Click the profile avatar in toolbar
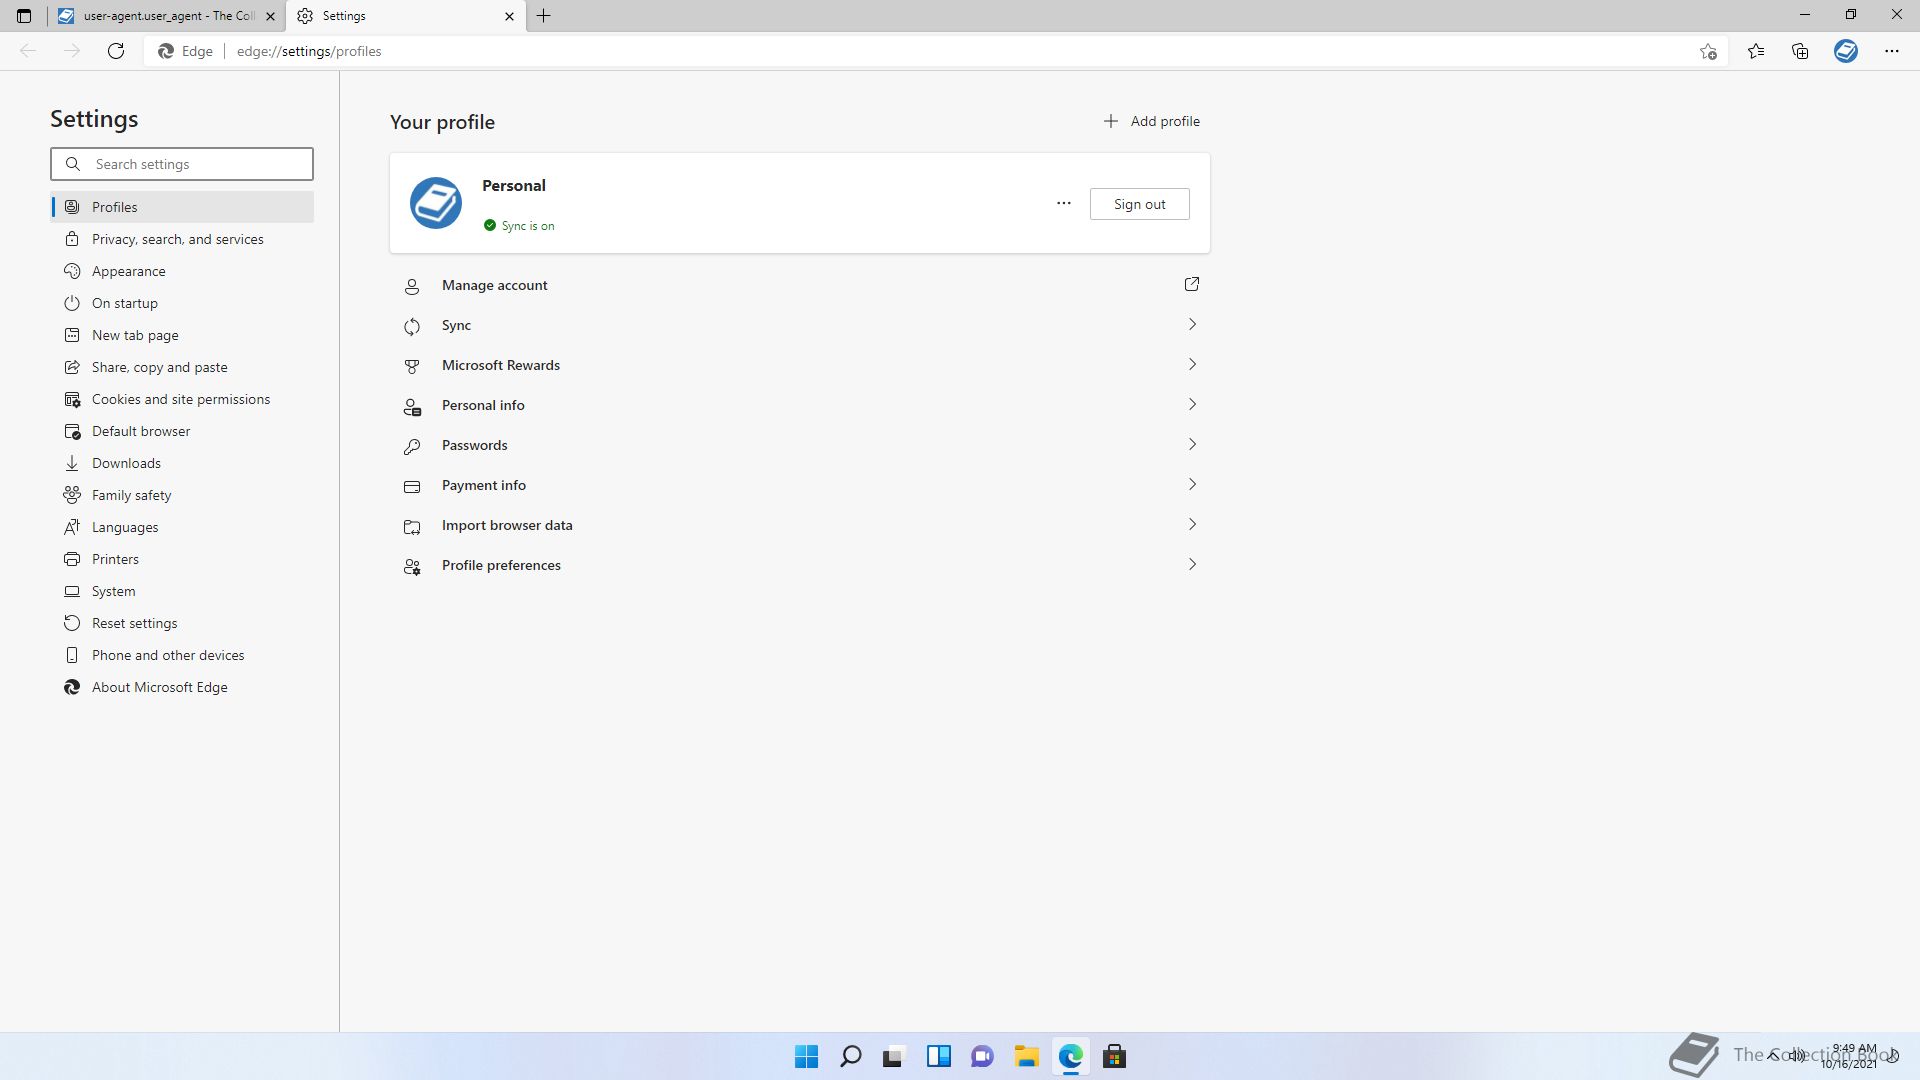 tap(1846, 51)
